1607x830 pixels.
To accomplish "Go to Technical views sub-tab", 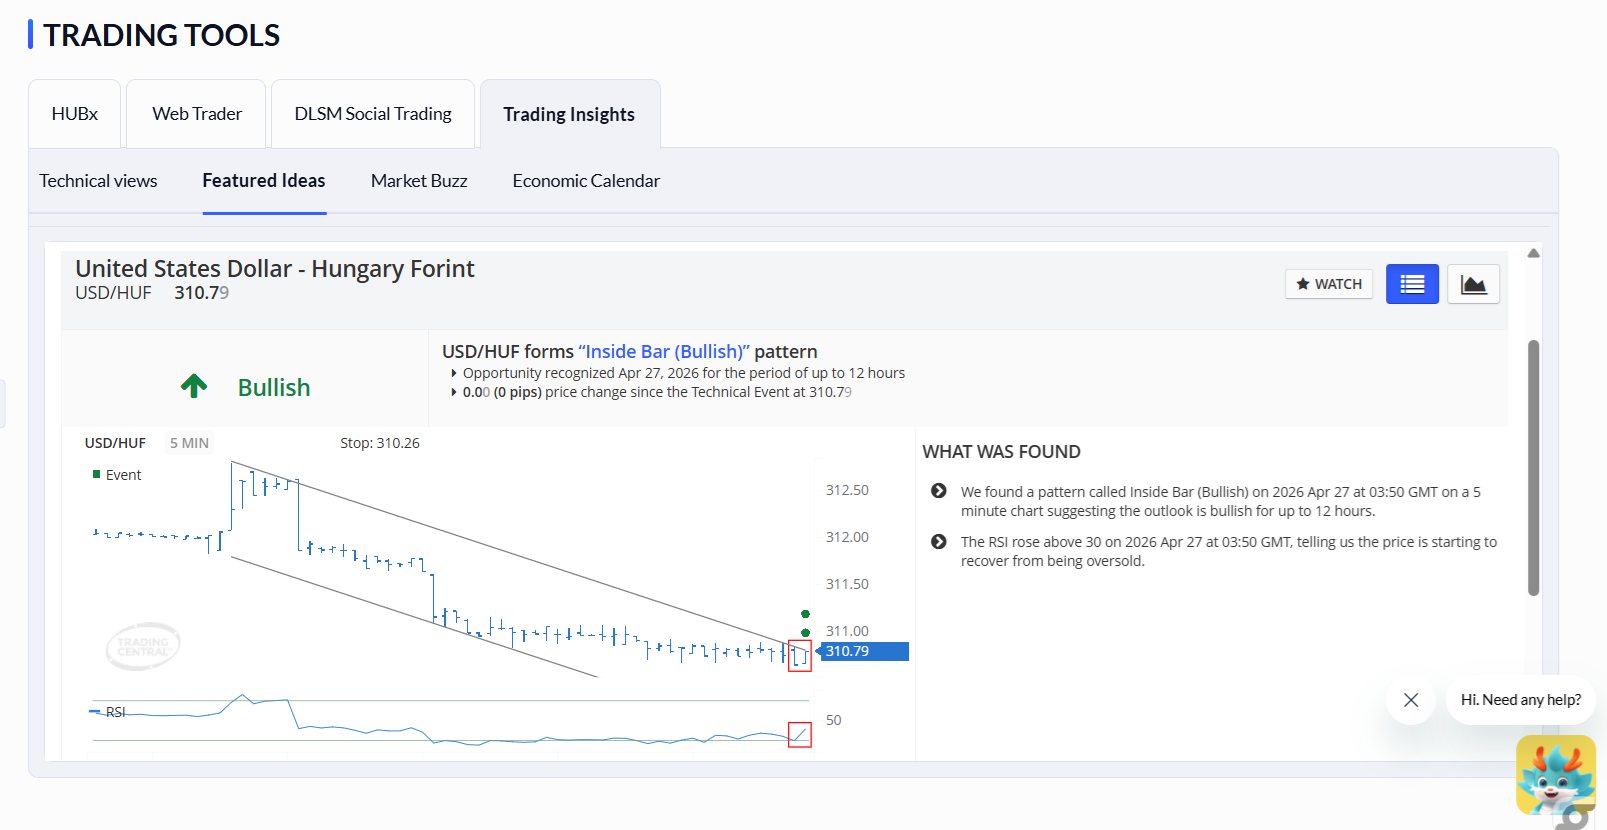I will point(98,181).
